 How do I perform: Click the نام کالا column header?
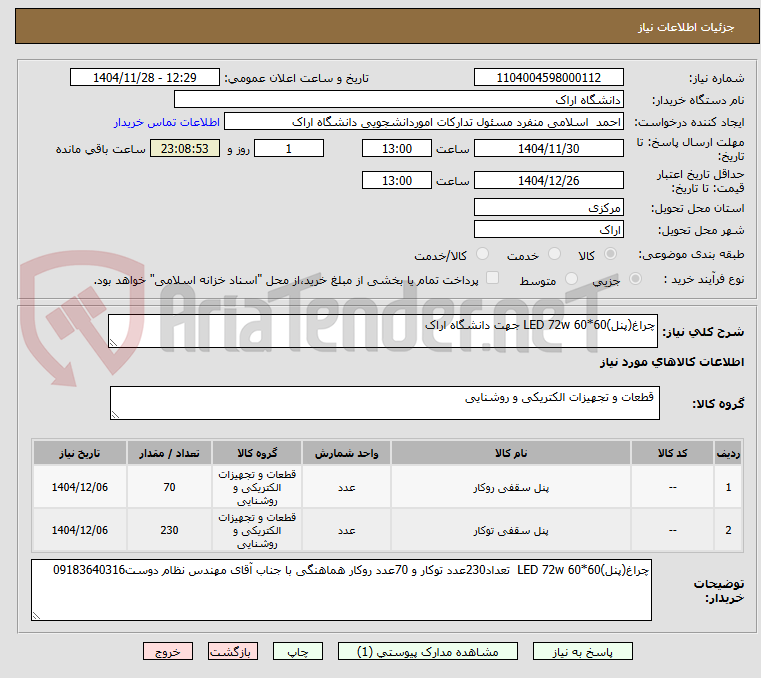511,453
